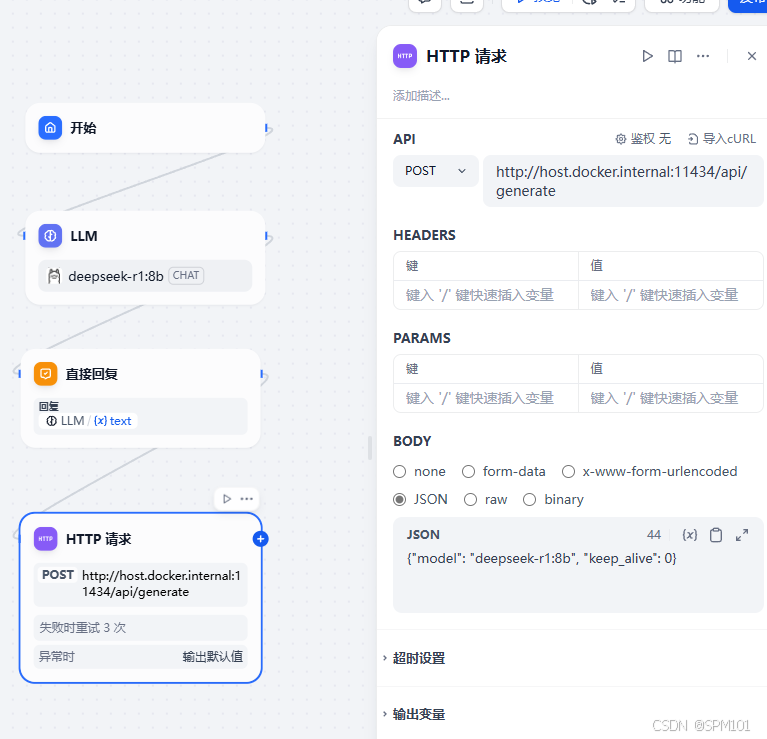Open the POST method dropdown
The width and height of the screenshot is (767, 739).
click(x=435, y=171)
